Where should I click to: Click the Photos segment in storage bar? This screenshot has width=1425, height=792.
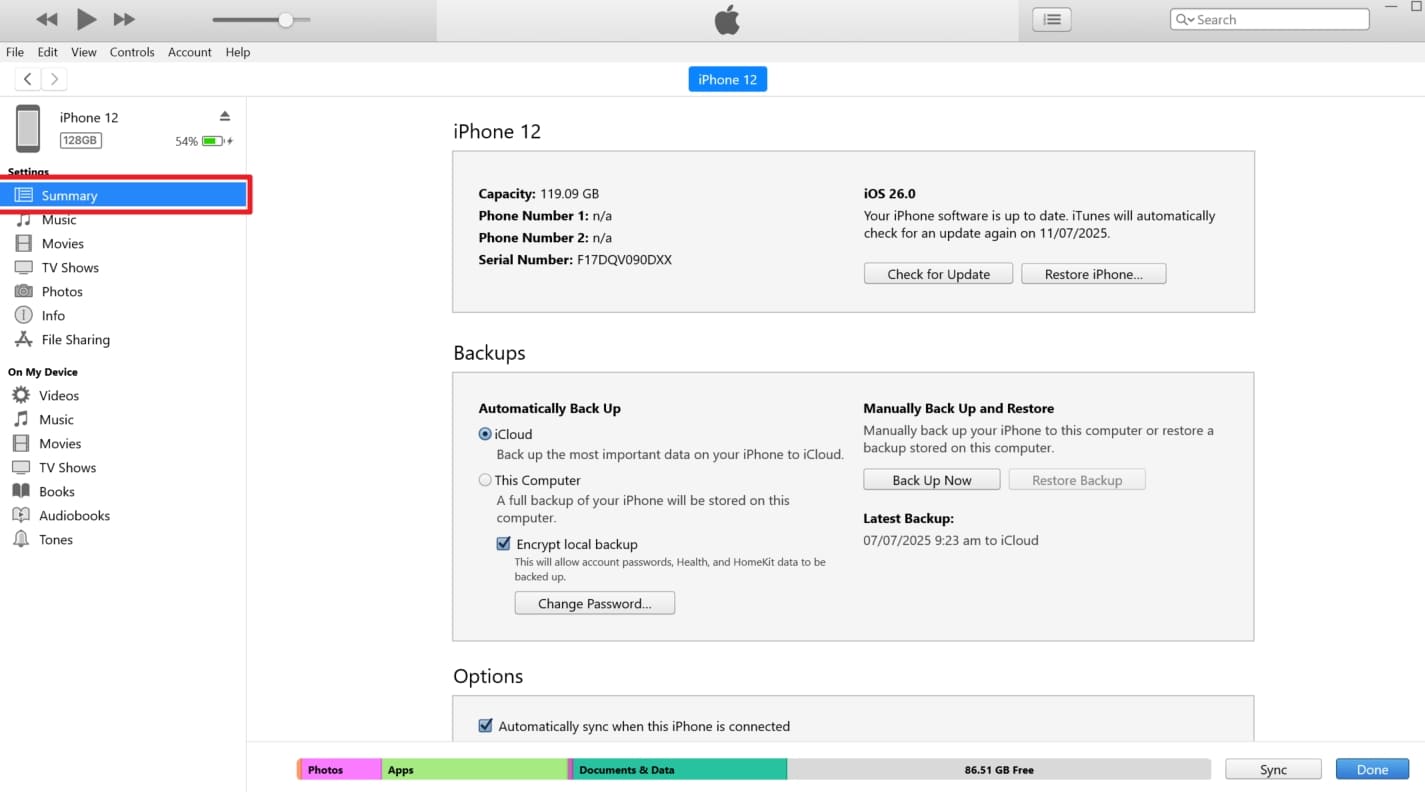[341, 770]
